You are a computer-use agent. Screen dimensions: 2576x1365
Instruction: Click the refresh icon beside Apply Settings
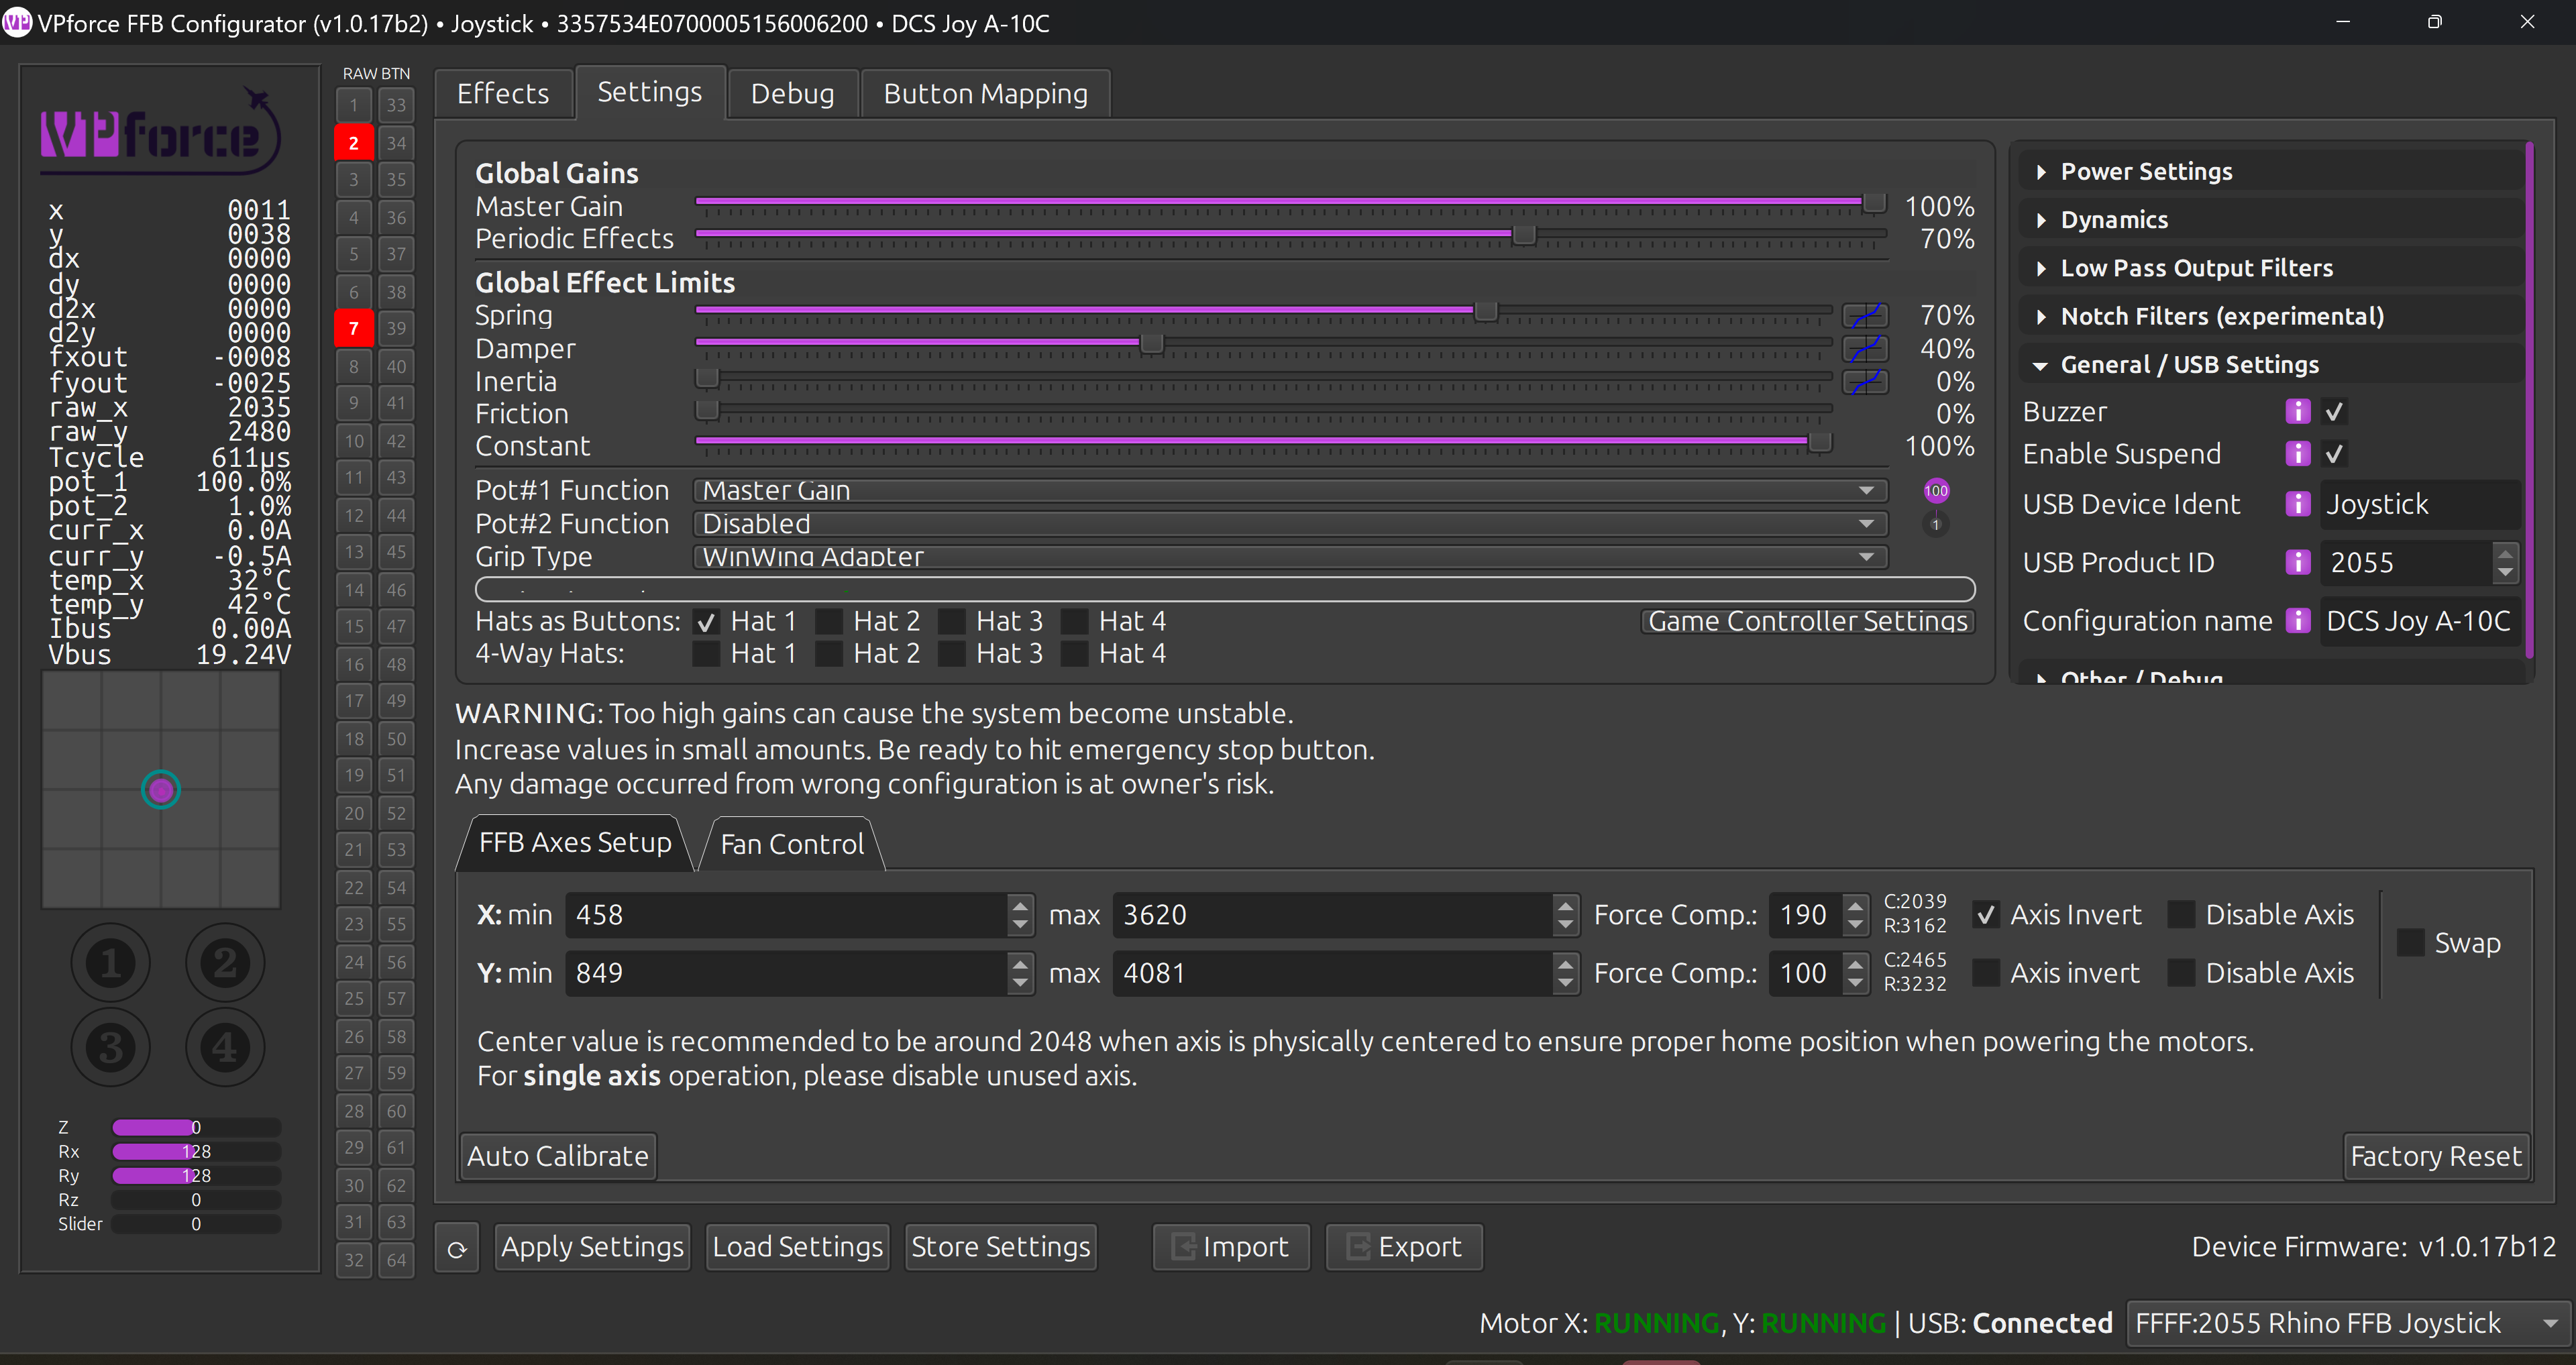tap(457, 1248)
